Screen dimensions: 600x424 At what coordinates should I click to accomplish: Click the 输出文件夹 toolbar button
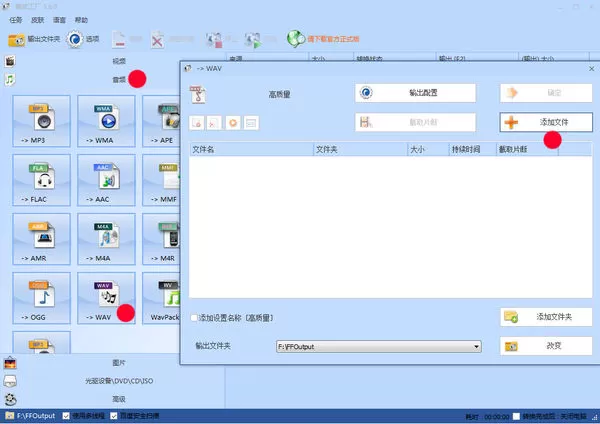34,39
